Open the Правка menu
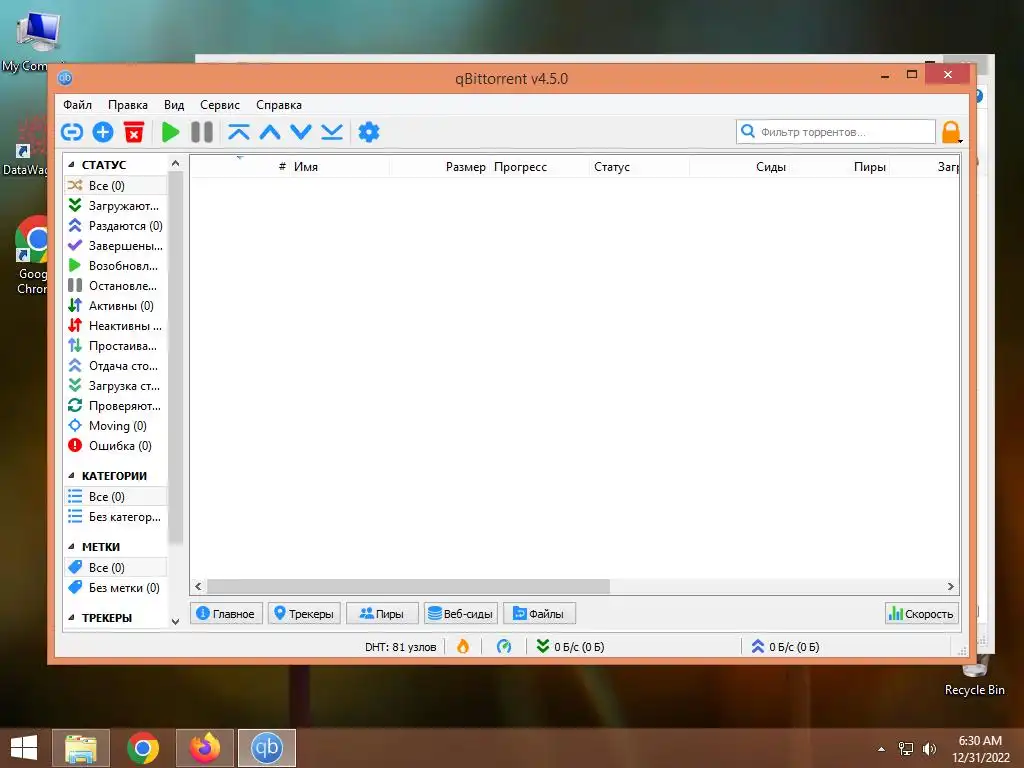 point(127,104)
